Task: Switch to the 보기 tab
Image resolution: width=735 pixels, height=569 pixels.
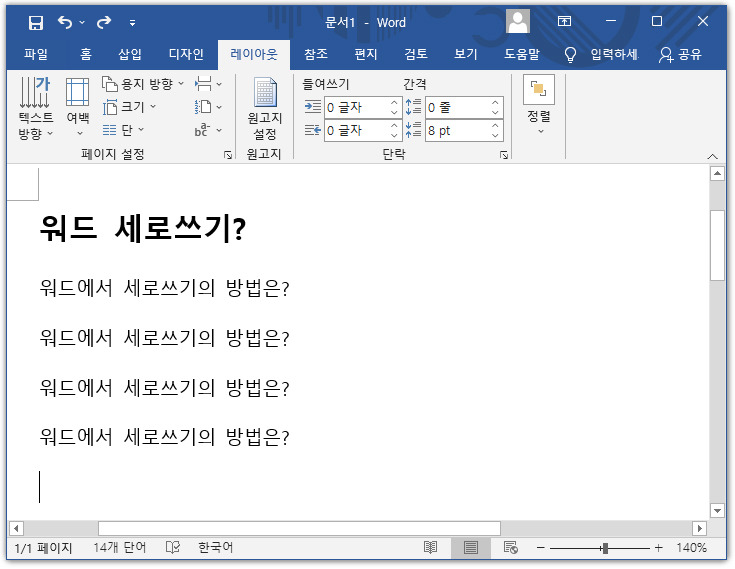Action: tap(465, 54)
